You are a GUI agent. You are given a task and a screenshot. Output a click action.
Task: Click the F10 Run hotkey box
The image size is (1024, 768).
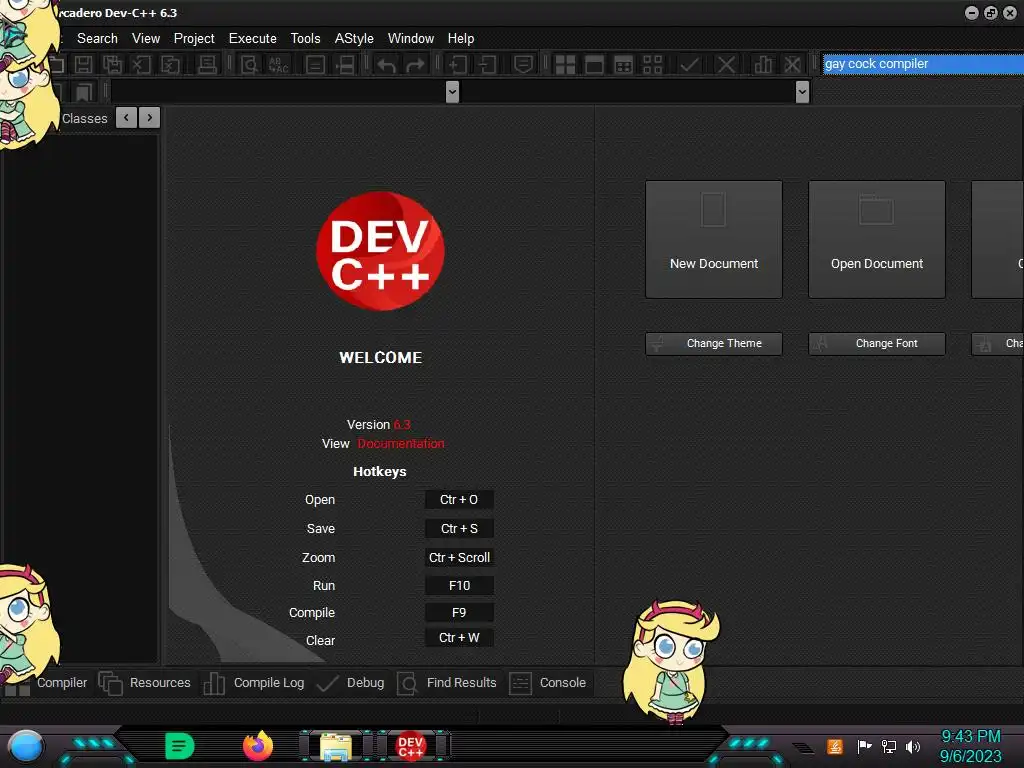pyautogui.click(x=459, y=586)
